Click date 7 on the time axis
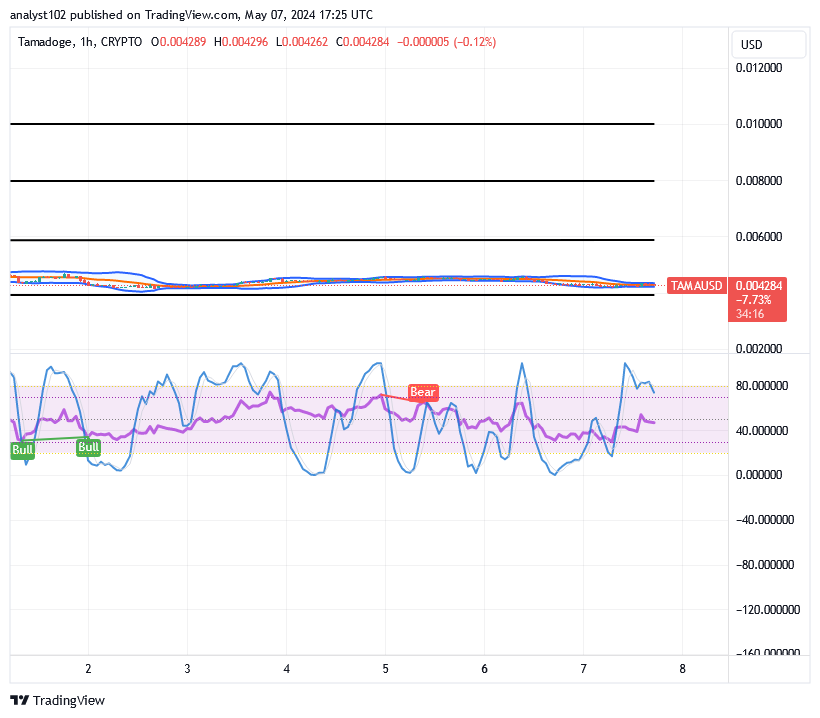This screenshot has height=718, width=820. 584,669
